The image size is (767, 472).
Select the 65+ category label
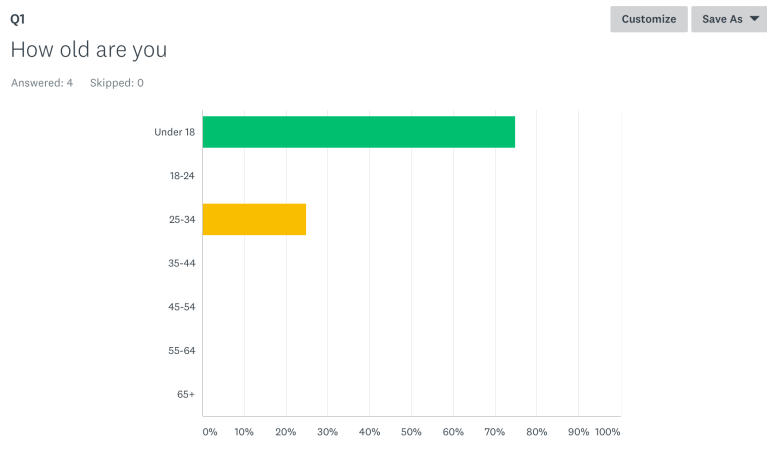186,394
